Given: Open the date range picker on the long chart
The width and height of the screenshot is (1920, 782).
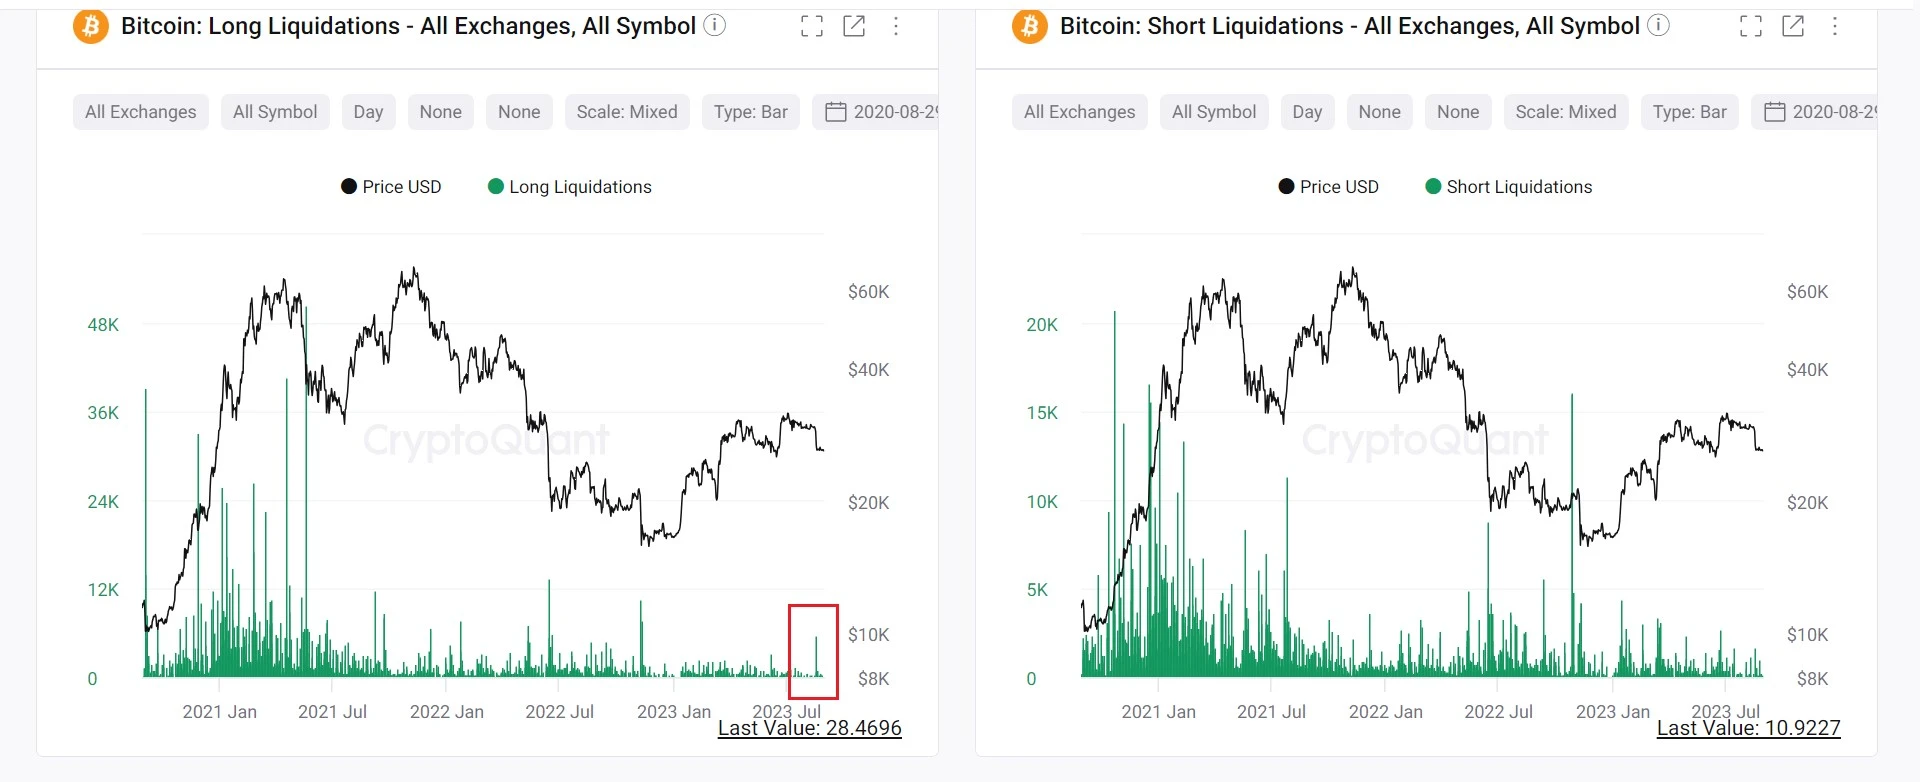Looking at the screenshot, I should pos(875,112).
